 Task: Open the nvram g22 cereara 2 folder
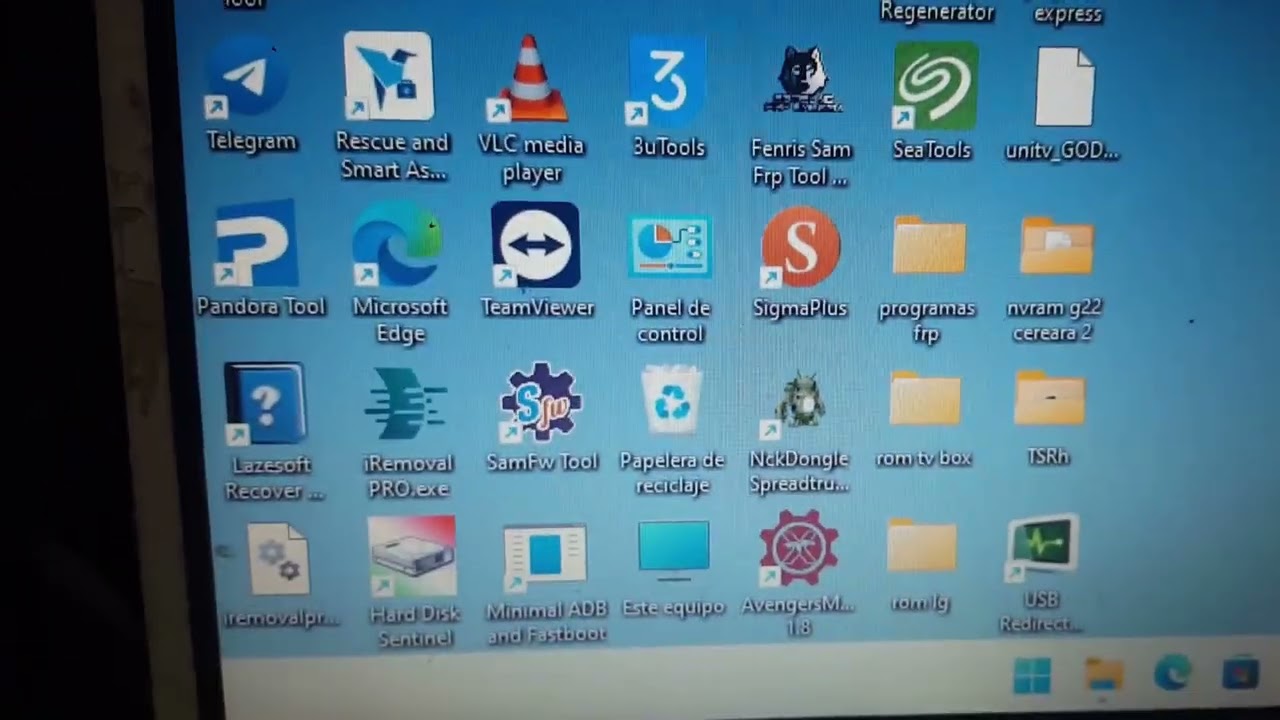(1057, 246)
